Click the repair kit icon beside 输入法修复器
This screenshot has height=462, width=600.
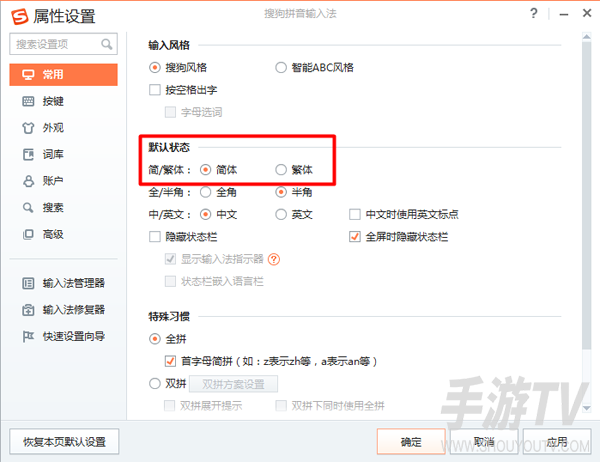point(28,310)
